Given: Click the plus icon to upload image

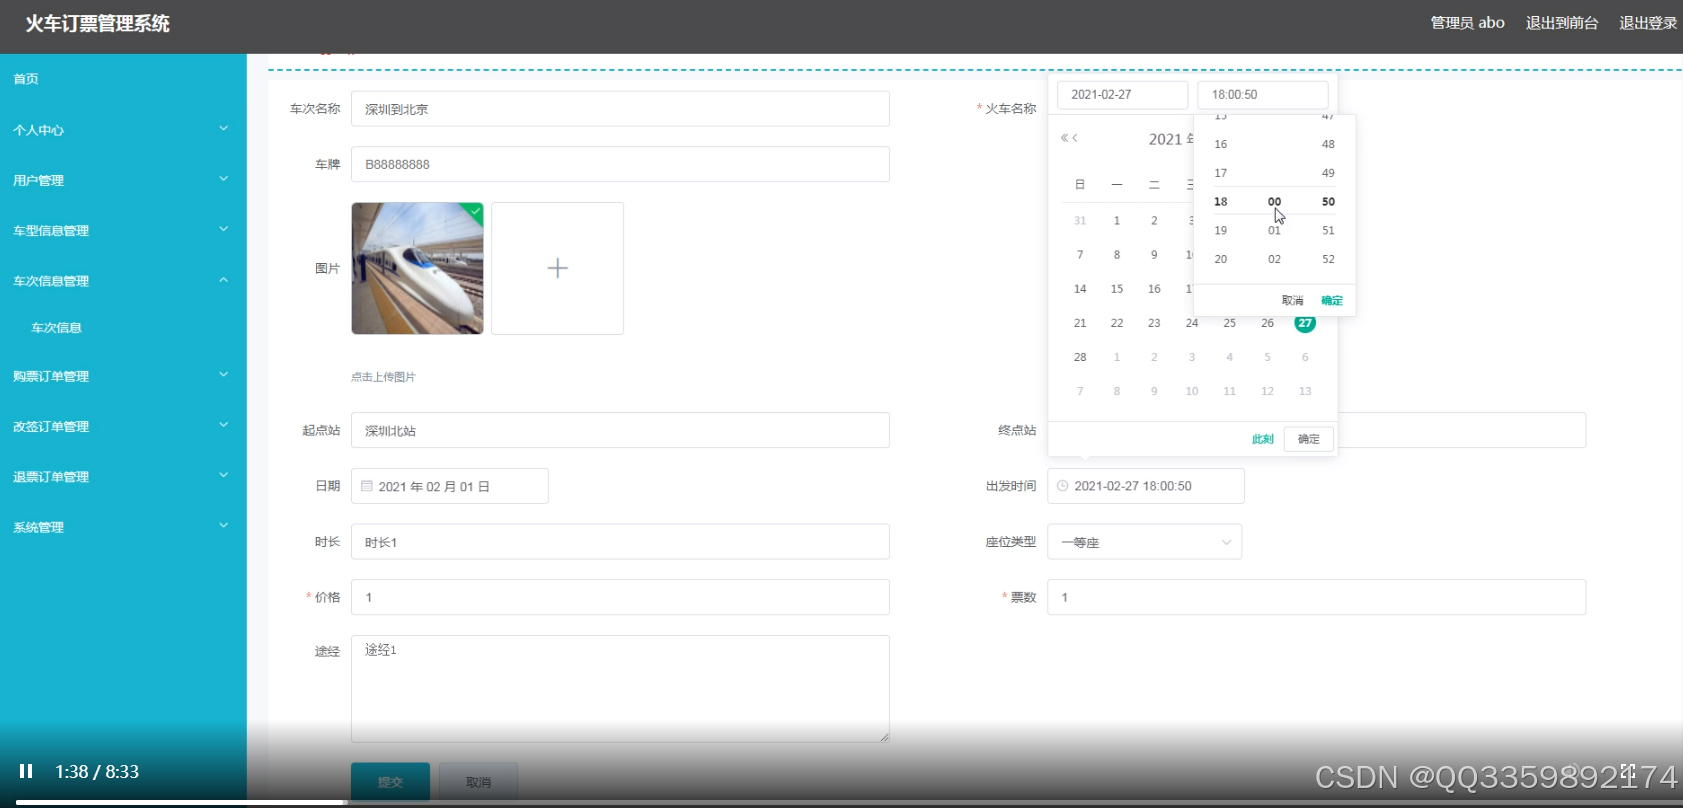Looking at the screenshot, I should coord(557,268).
